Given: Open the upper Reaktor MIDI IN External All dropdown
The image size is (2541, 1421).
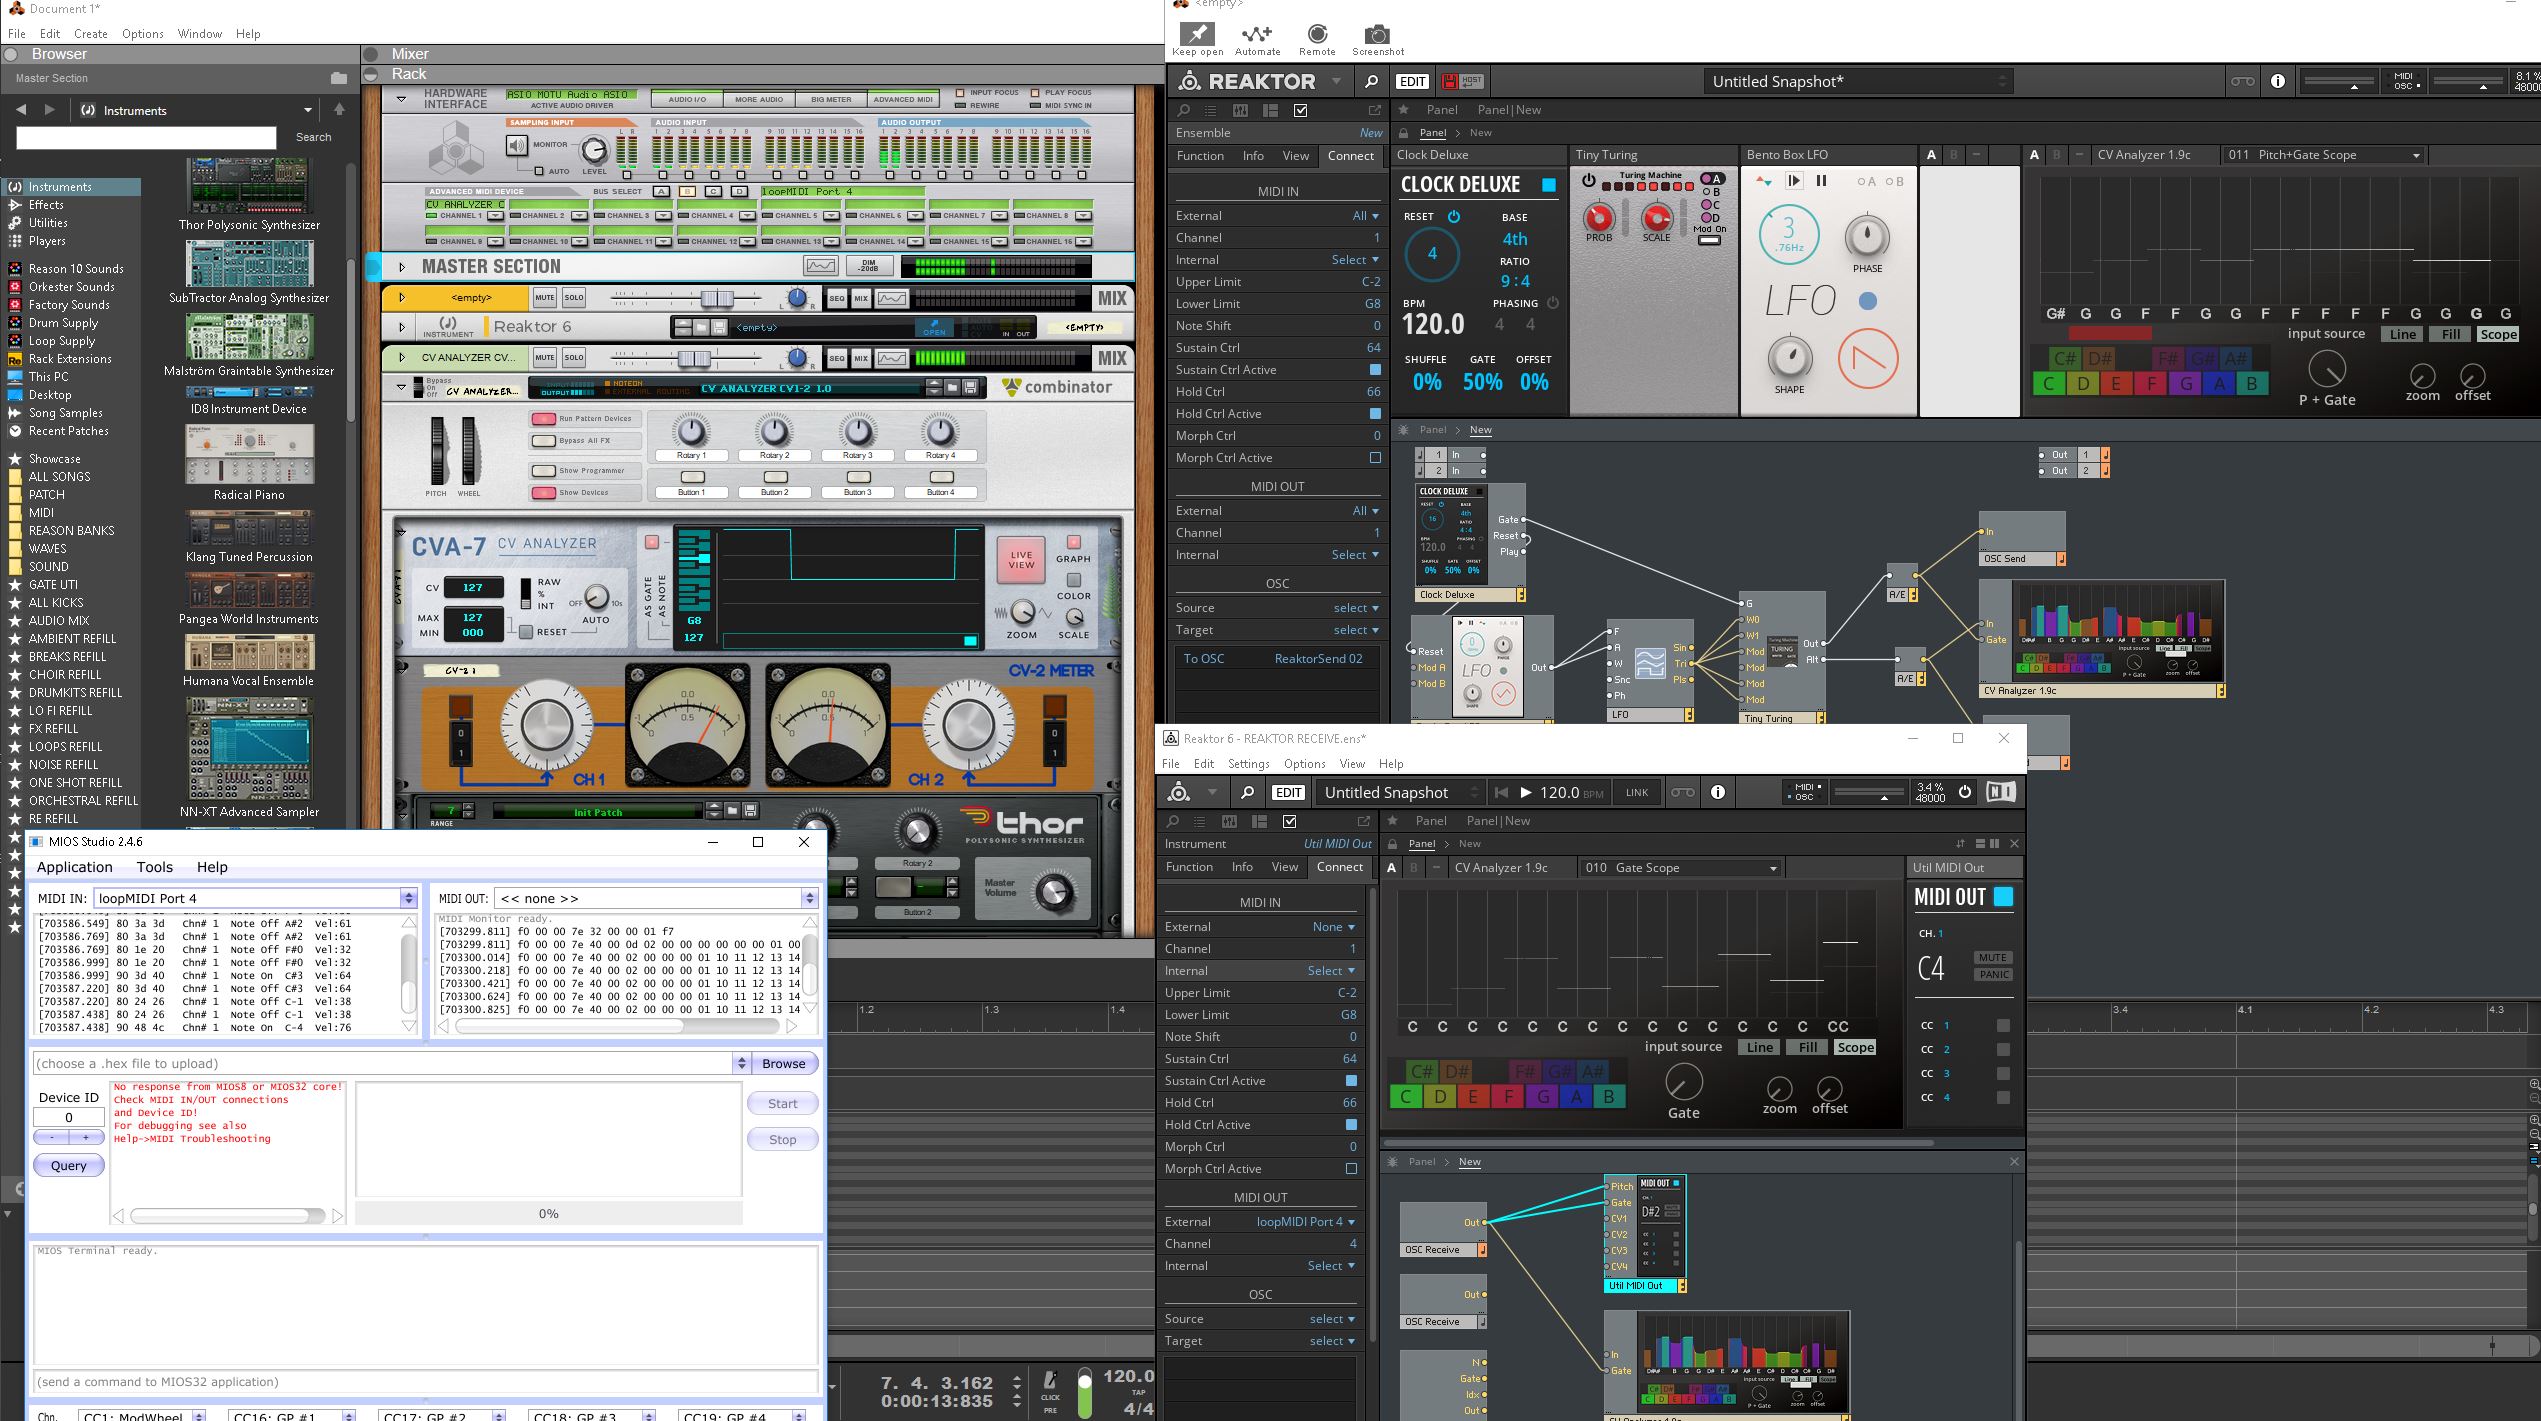Looking at the screenshot, I should point(1366,216).
